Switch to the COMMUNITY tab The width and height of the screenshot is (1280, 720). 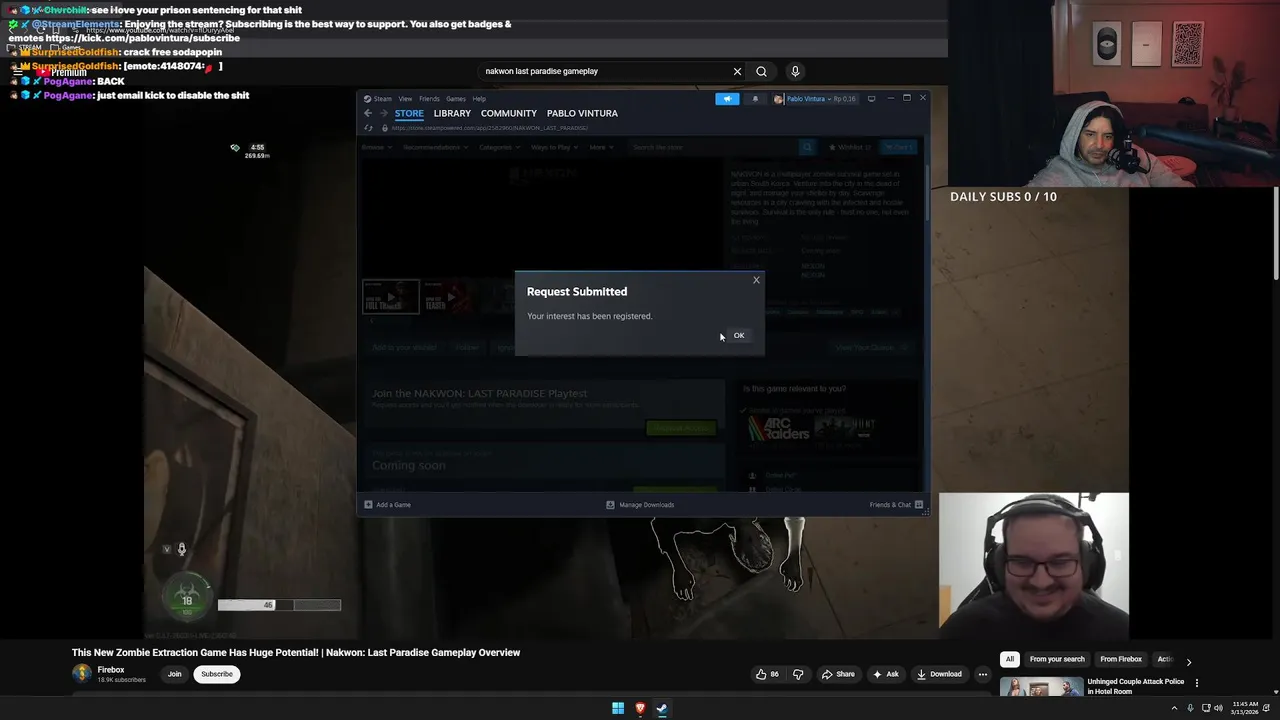[509, 113]
